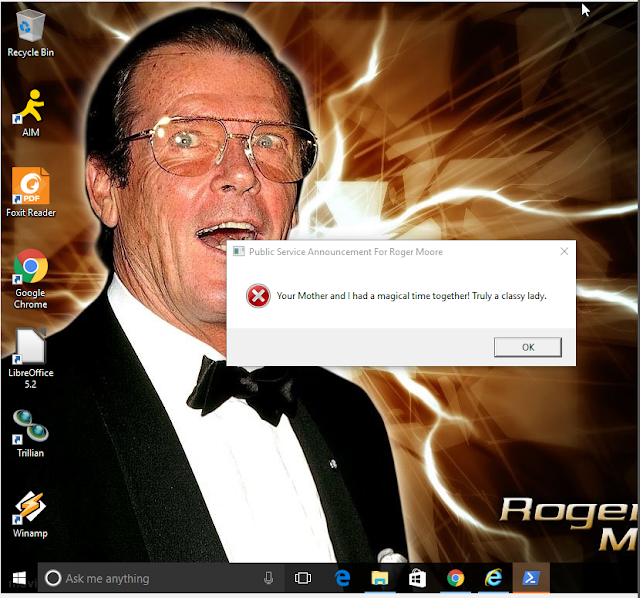This screenshot has height=598, width=640.
Task: Close the Public Service Announcement dialog
Action: point(564,251)
